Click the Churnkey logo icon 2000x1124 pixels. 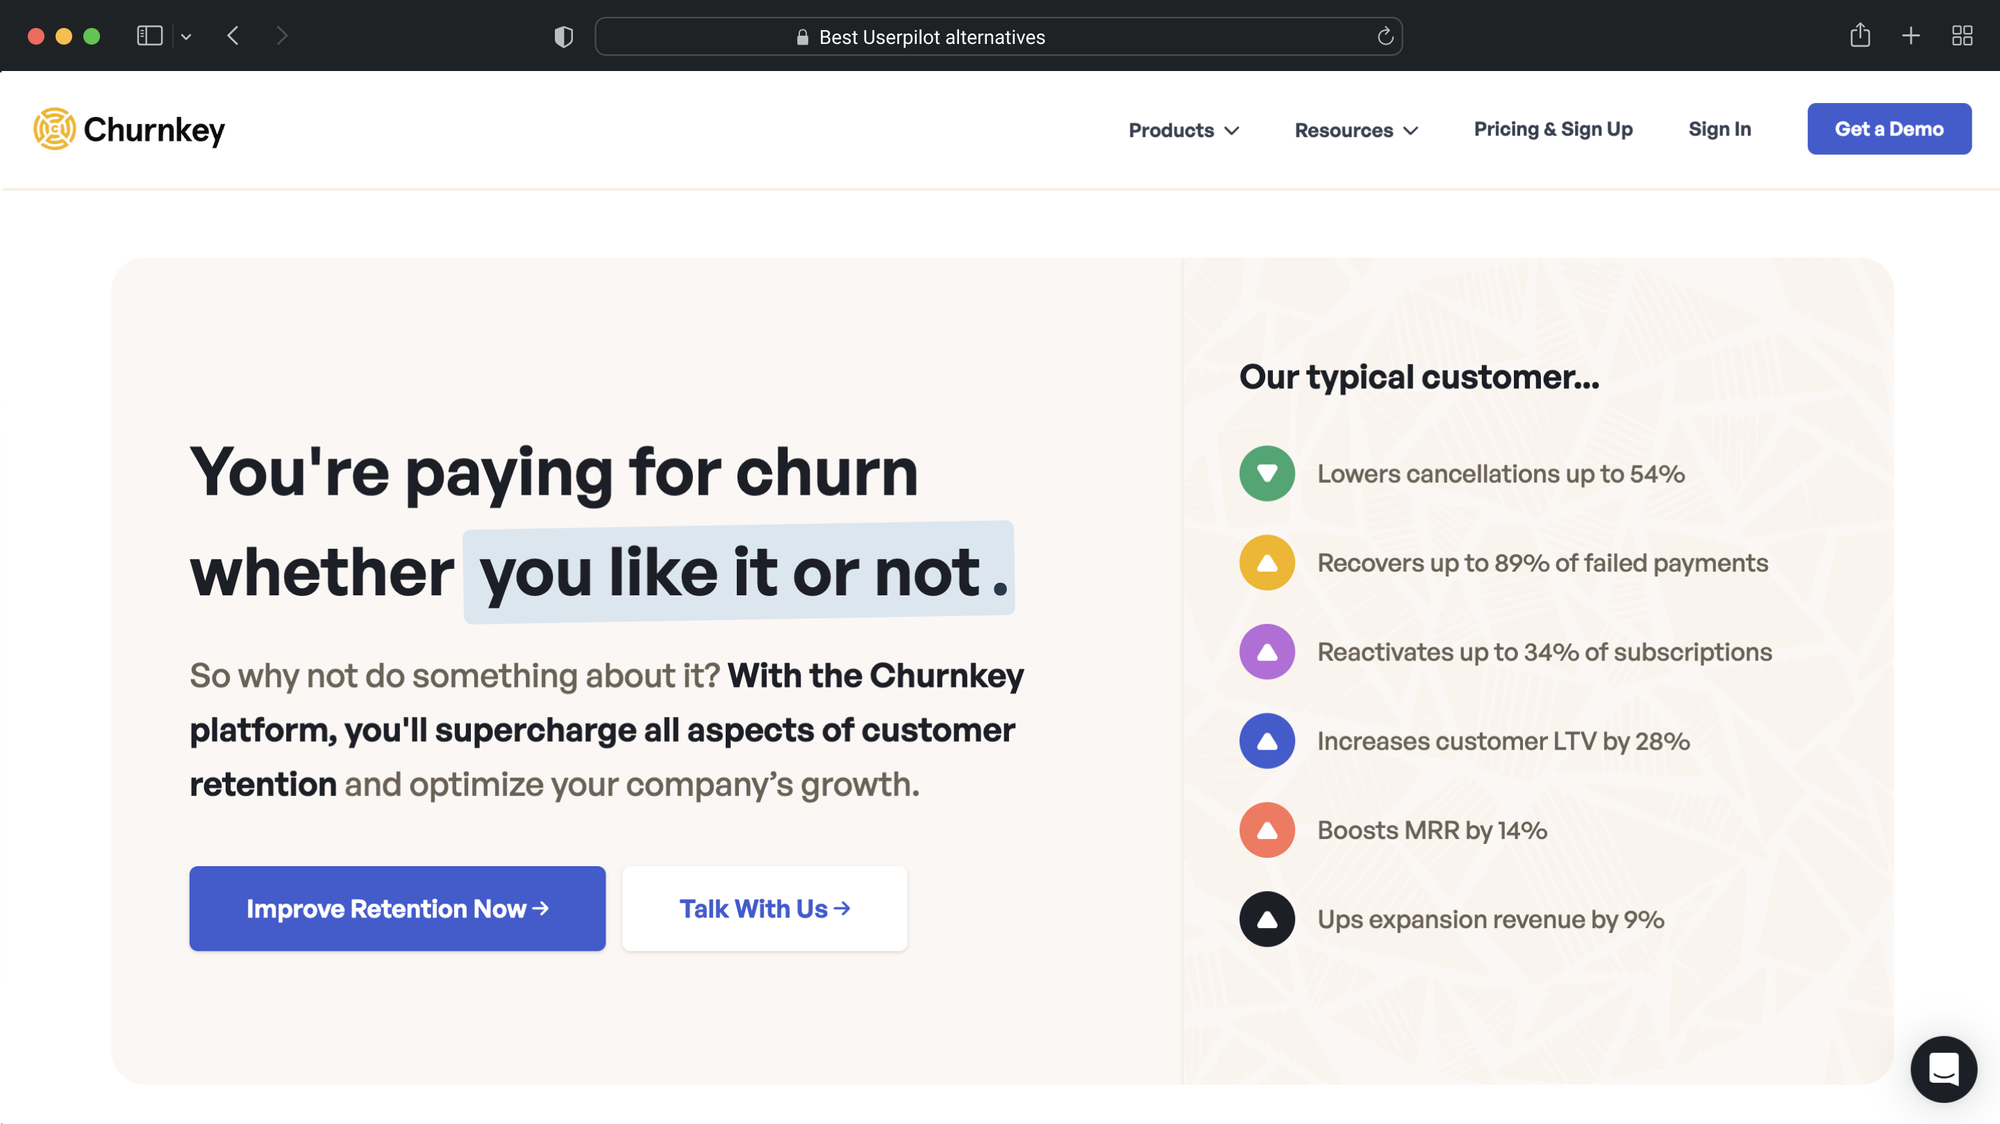54,128
